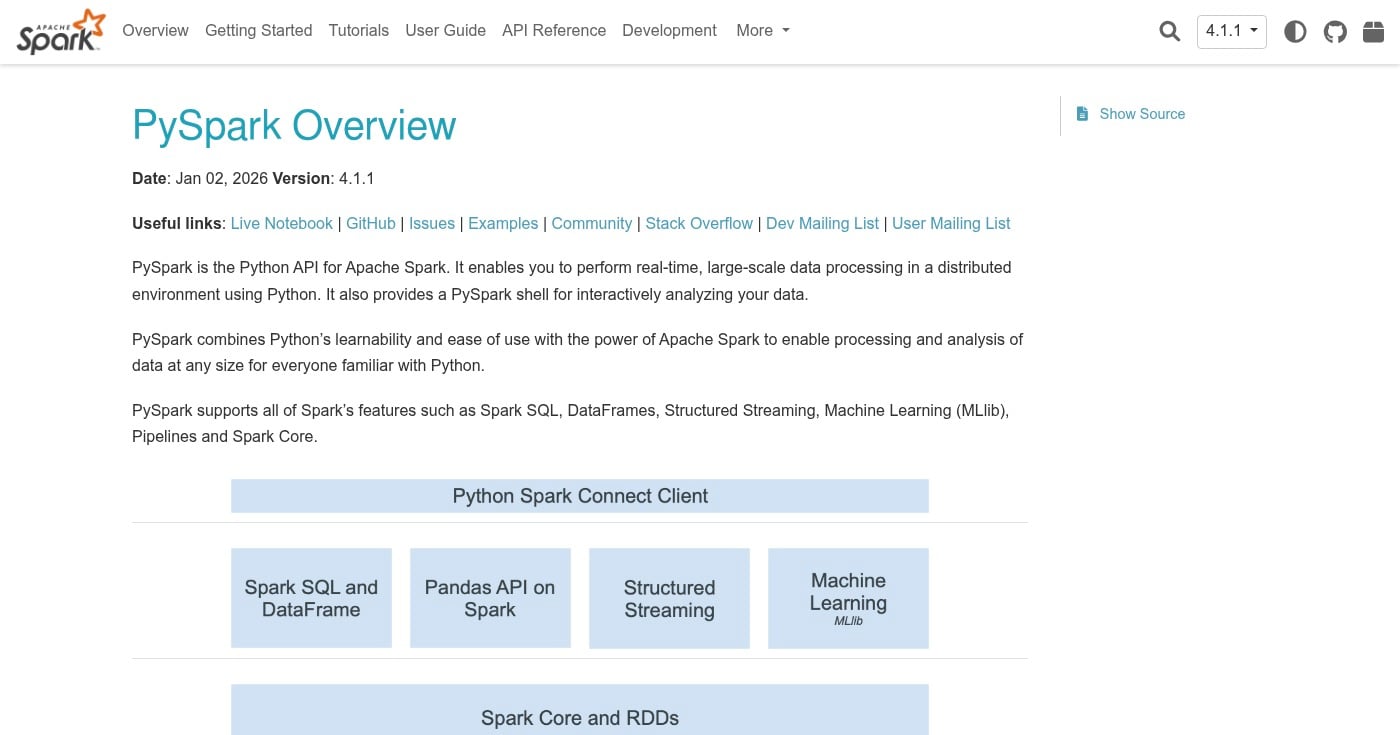Open the Dev Mailing List link
Viewport: 1400px width, 735px height.
point(823,224)
